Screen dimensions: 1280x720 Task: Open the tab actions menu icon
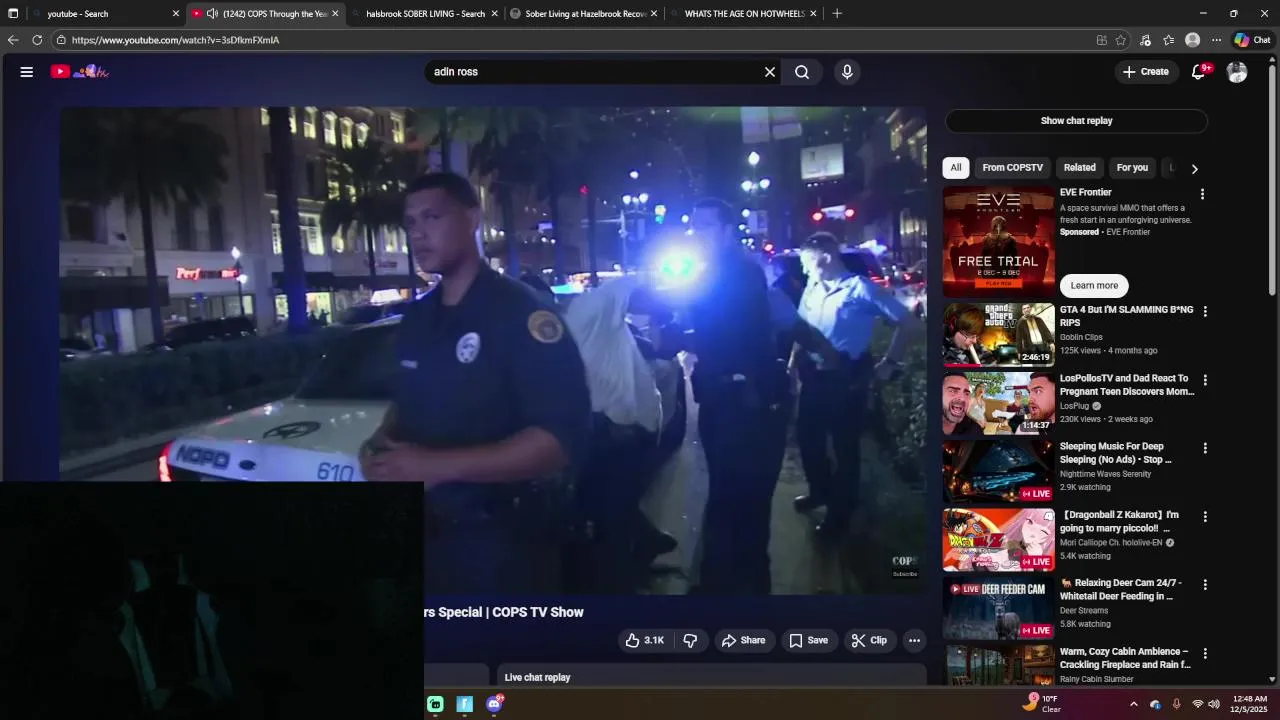[13, 14]
